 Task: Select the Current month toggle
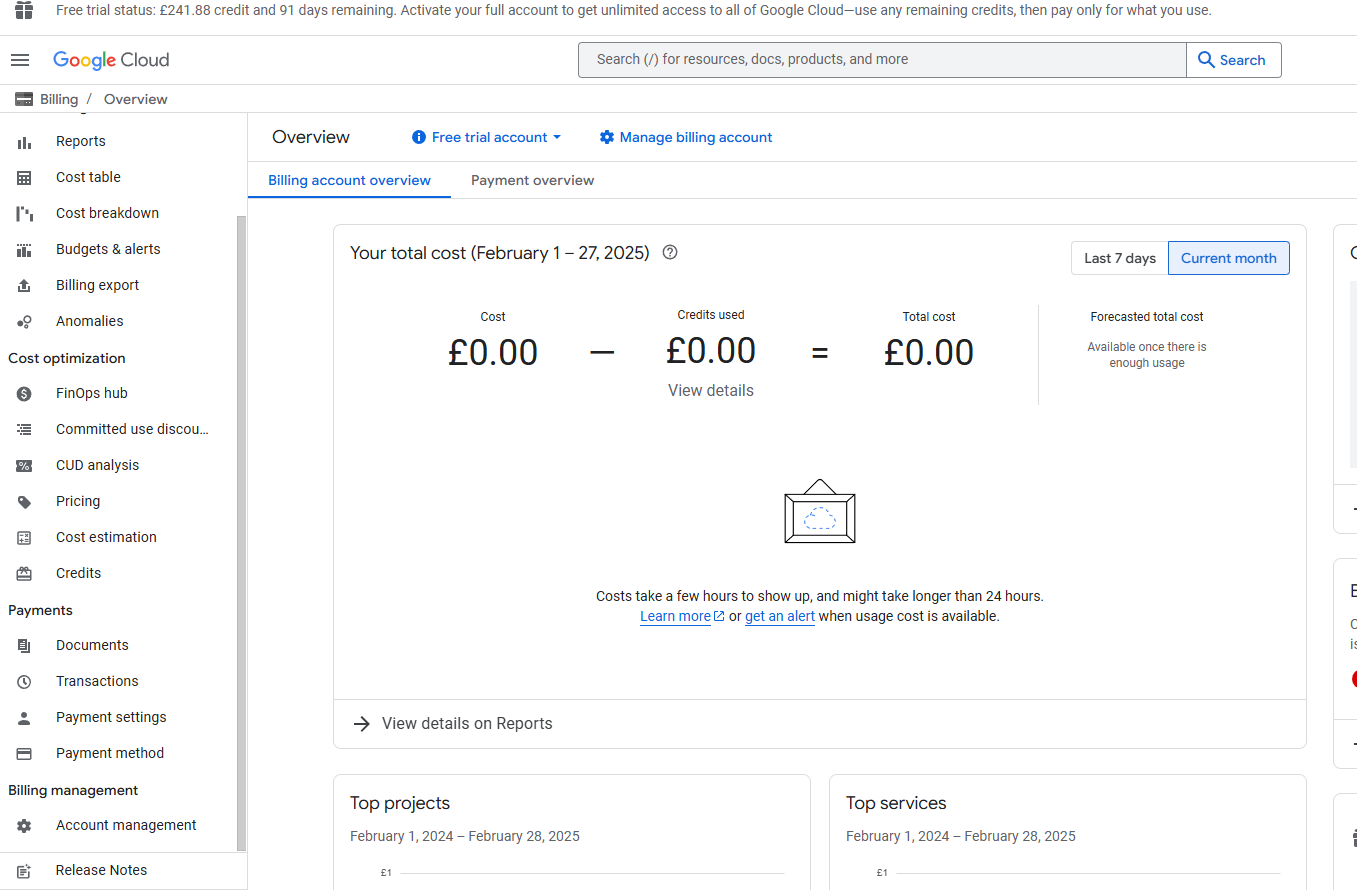coord(1229,258)
